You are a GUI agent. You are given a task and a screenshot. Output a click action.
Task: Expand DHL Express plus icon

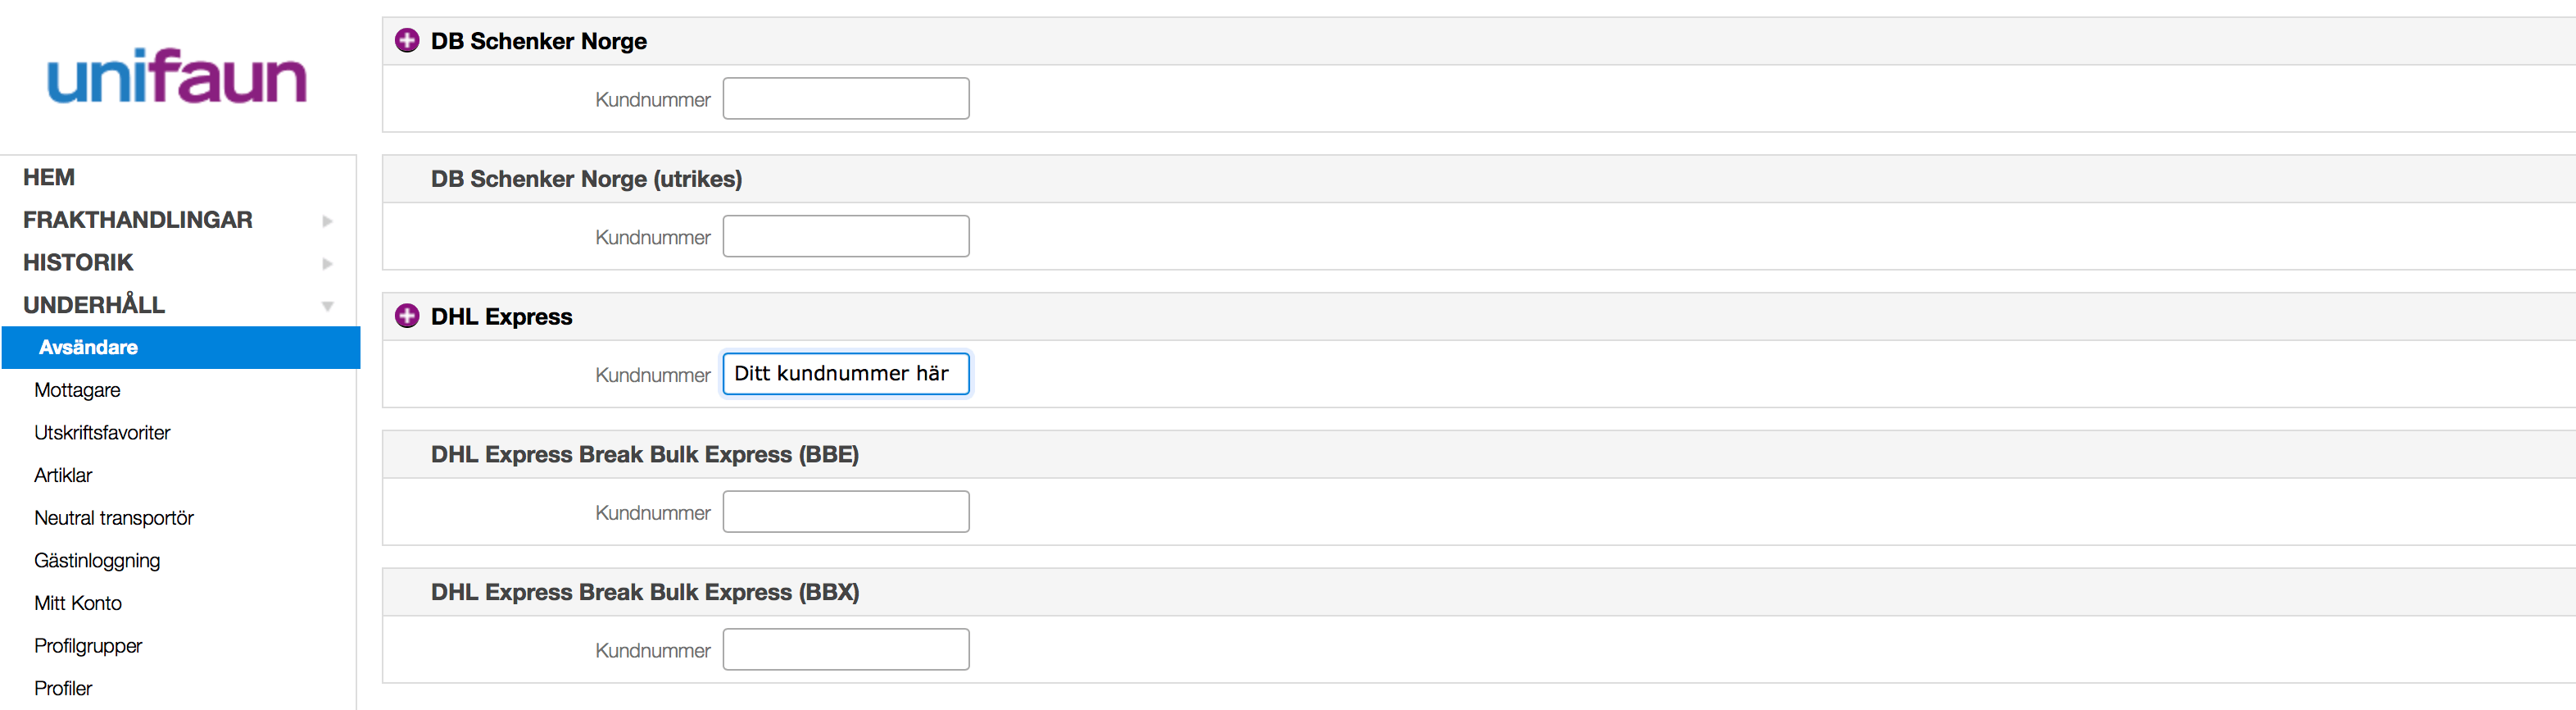(x=407, y=317)
